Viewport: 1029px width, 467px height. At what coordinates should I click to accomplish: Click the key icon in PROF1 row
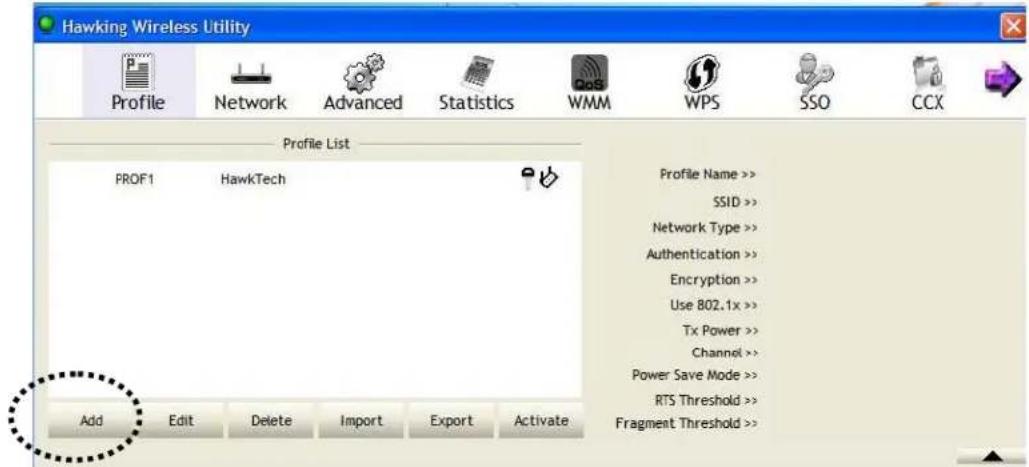[528, 178]
